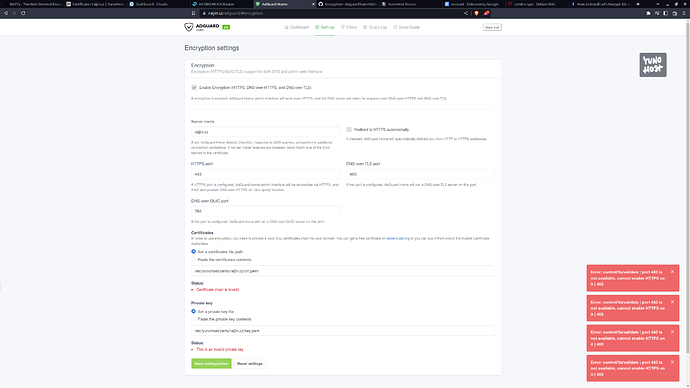The image size is (690, 388).
Task: Click the AdGuard Home shield logo
Action: point(189,27)
